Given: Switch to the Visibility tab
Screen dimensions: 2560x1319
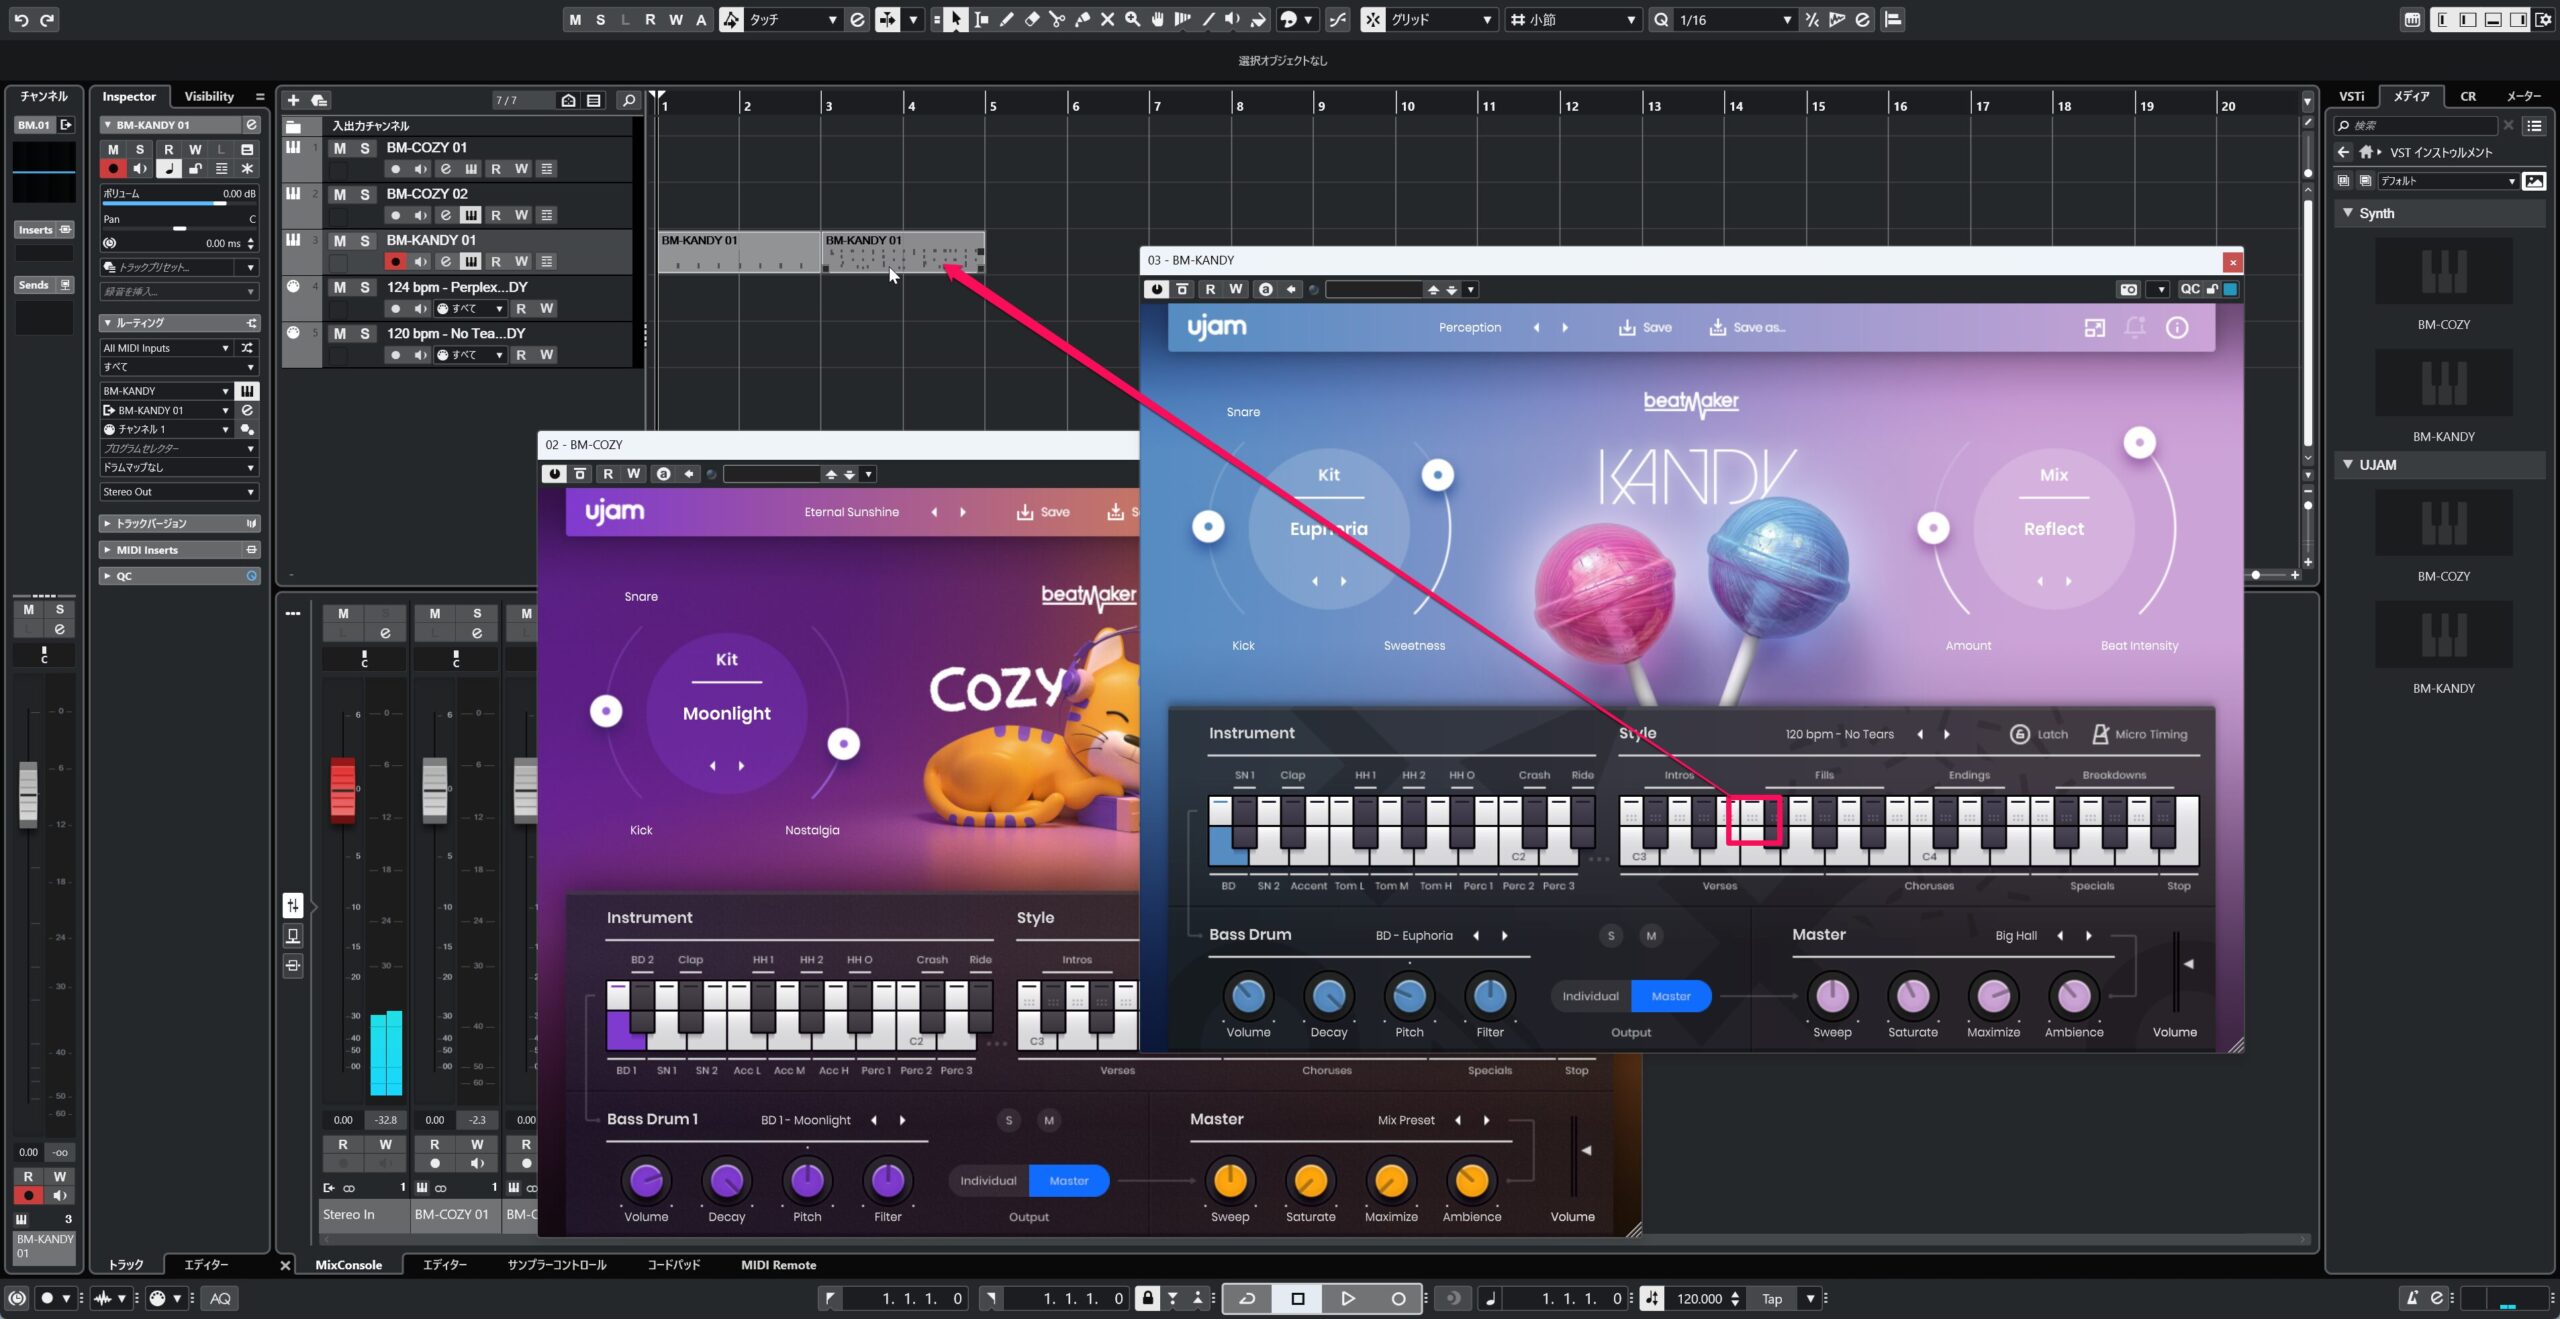Looking at the screenshot, I should click(x=209, y=97).
